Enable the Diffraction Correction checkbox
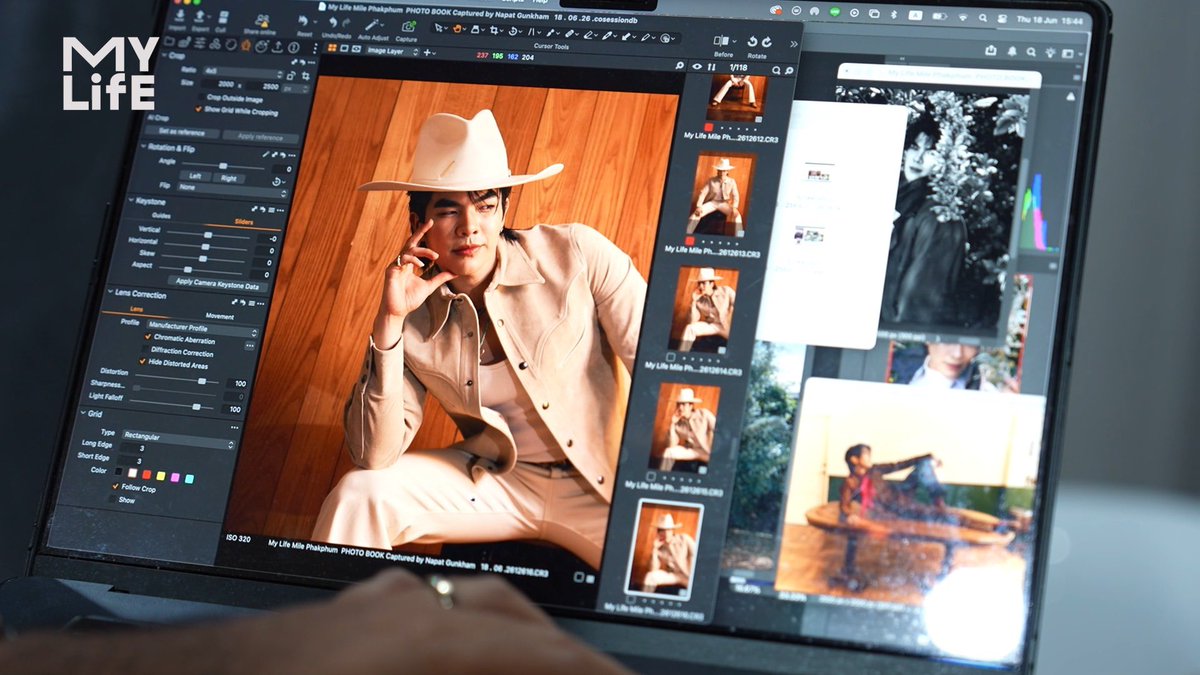This screenshot has width=1200, height=675. click(145, 349)
